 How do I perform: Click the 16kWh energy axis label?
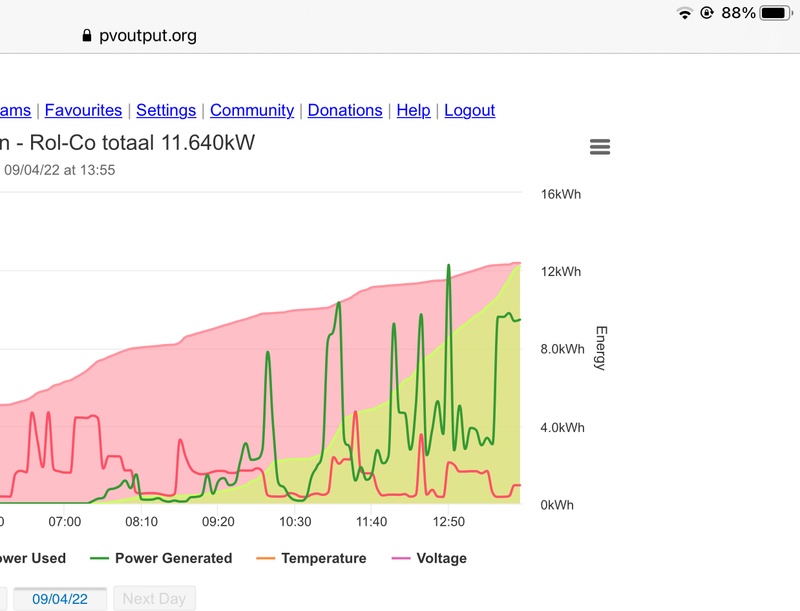(x=560, y=194)
